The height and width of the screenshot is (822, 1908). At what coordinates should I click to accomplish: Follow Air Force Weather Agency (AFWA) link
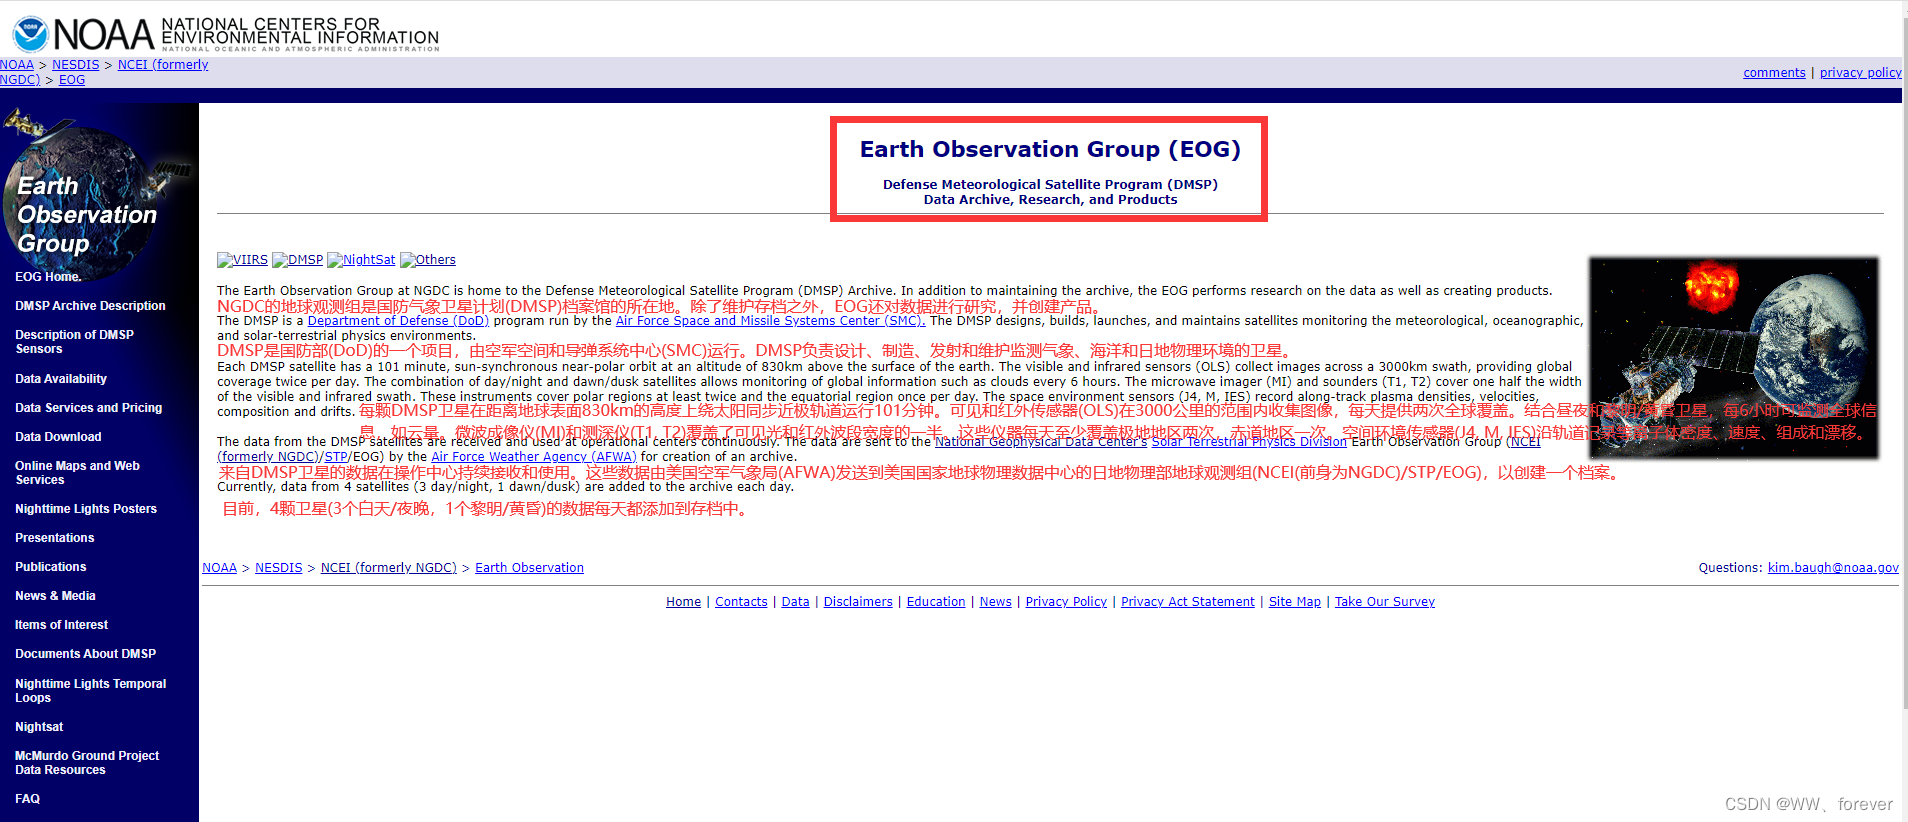coord(533,457)
